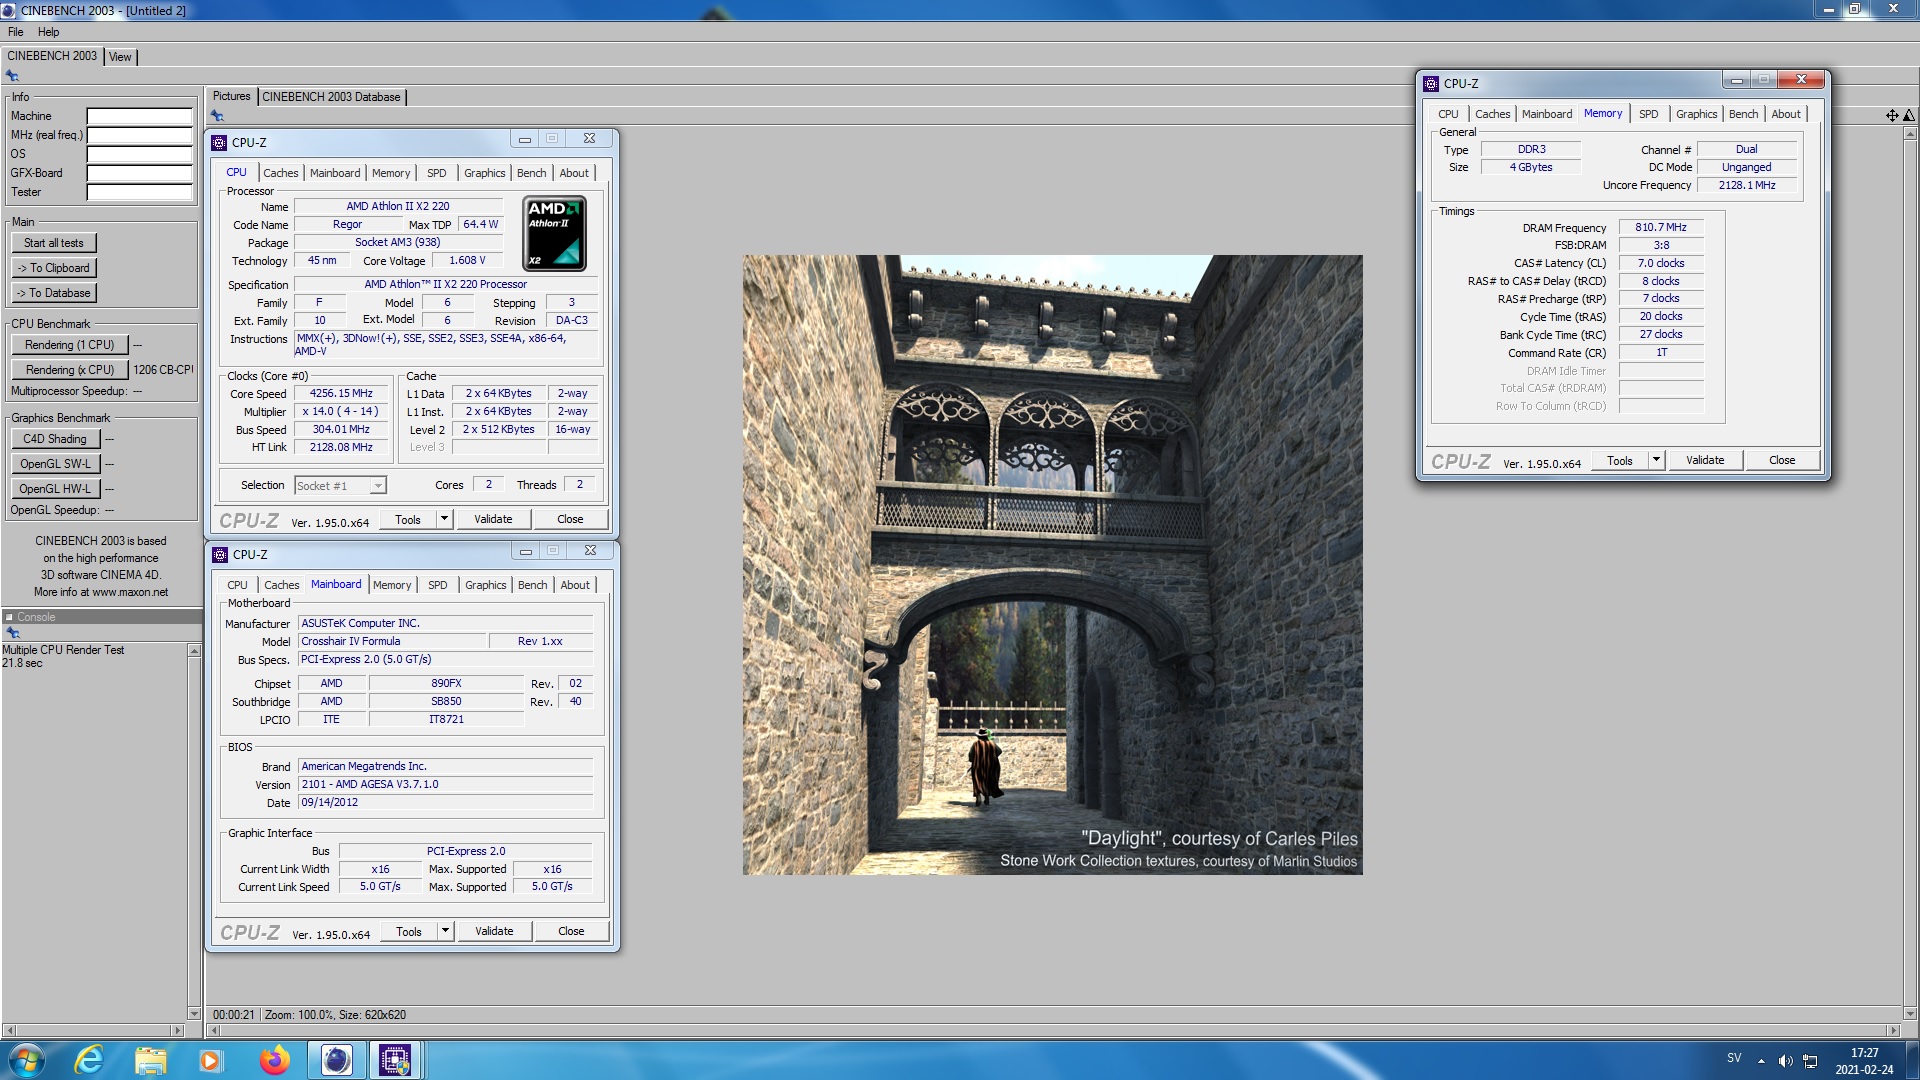Launch Internet Explorer from taskbar
The width and height of the screenshot is (1920, 1080).
[x=89, y=1060]
